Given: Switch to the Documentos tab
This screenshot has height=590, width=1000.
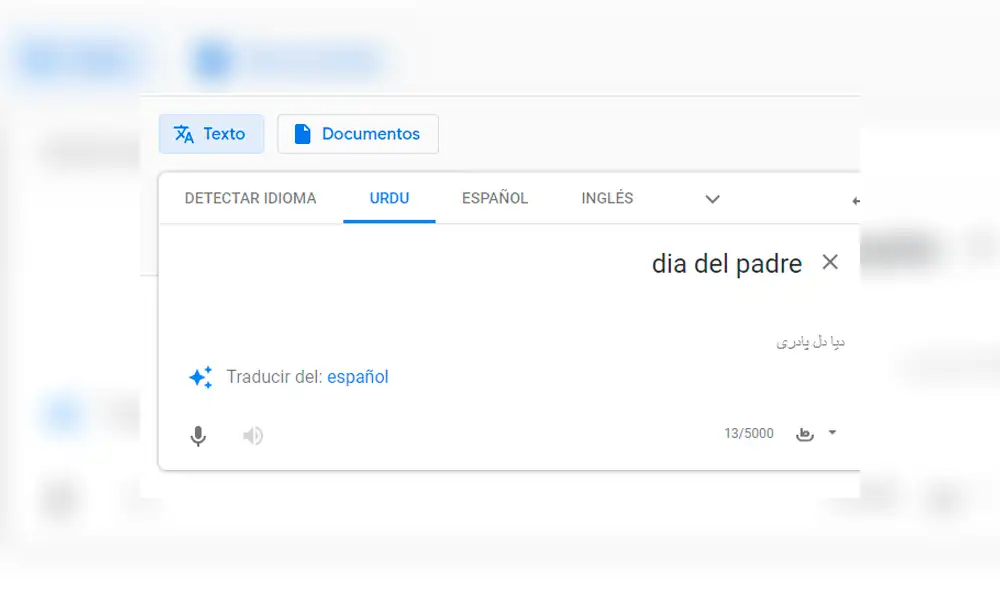Looking at the screenshot, I should pyautogui.click(x=357, y=133).
